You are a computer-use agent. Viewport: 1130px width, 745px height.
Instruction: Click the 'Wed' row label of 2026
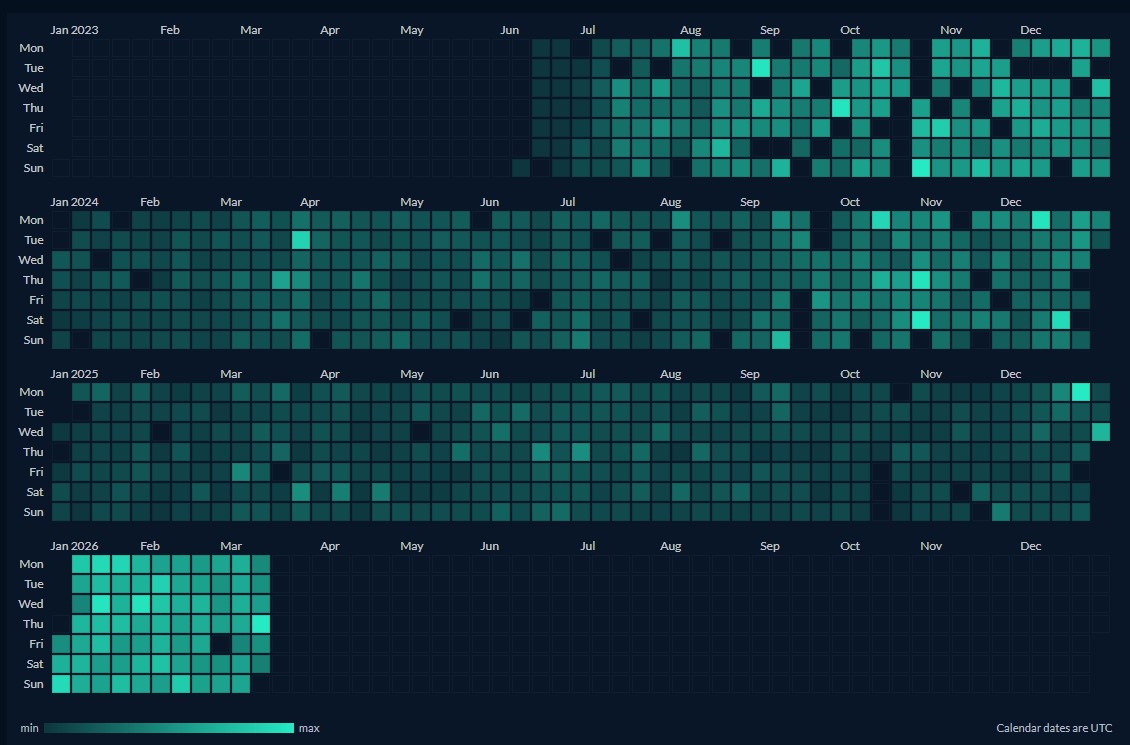click(x=30, y=604)
